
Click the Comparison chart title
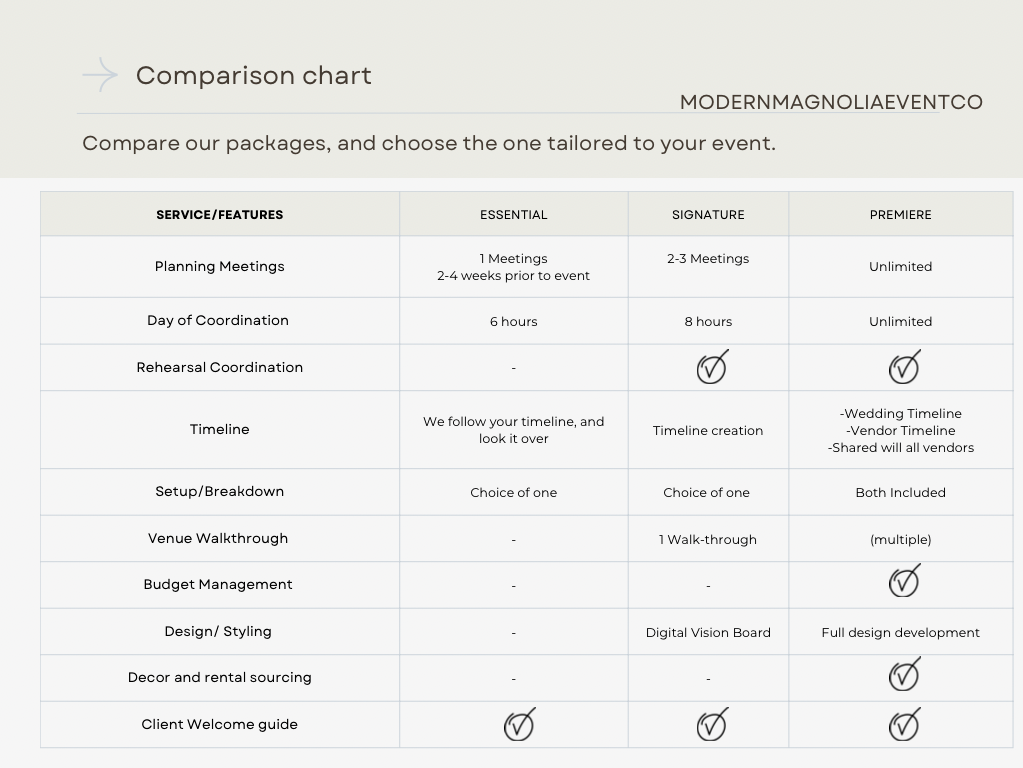click(254, 76)
